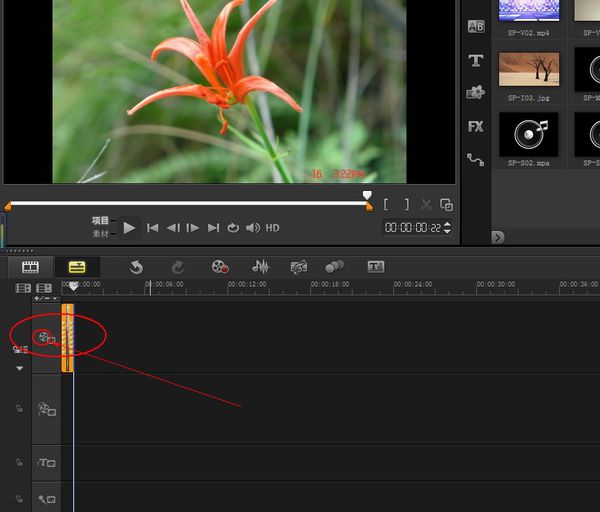The height and width of the screenshot is (512, 600).
Task: Toggle ripple editing
Action: (20, 349)
